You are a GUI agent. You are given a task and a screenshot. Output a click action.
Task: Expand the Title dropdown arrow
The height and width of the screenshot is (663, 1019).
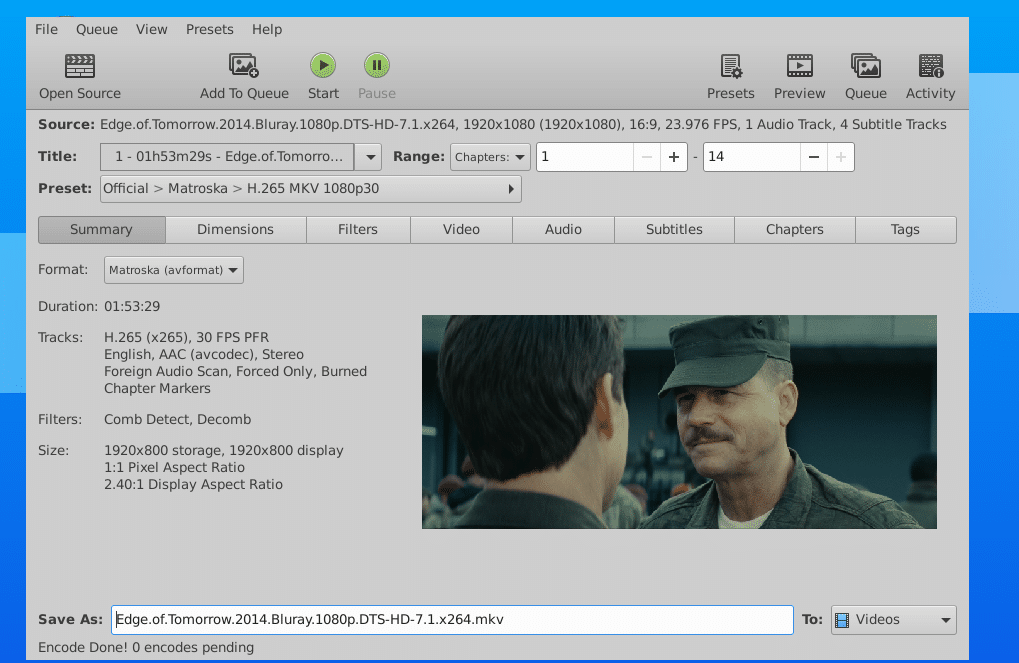(370, 157)
